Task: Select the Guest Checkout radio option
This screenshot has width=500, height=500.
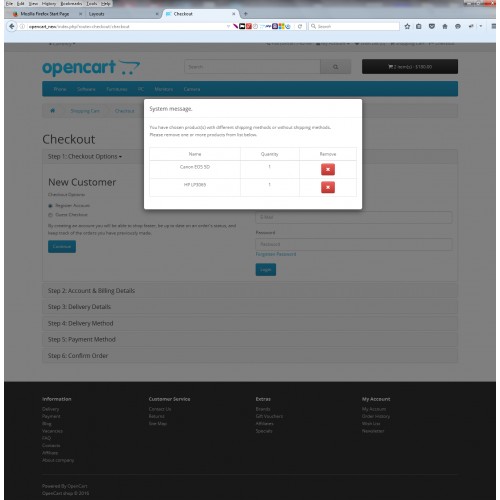Action: click(51, 215)
